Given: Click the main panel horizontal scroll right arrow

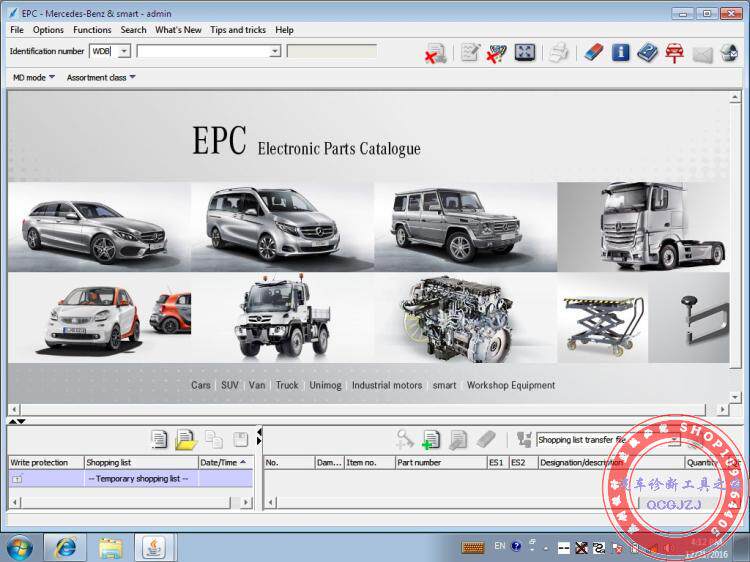Looking at the screenshot, I should tap(723, 409).
